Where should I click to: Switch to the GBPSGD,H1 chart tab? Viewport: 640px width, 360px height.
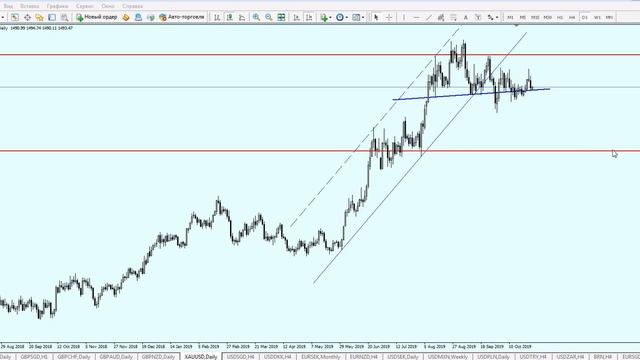pos(34,357)
